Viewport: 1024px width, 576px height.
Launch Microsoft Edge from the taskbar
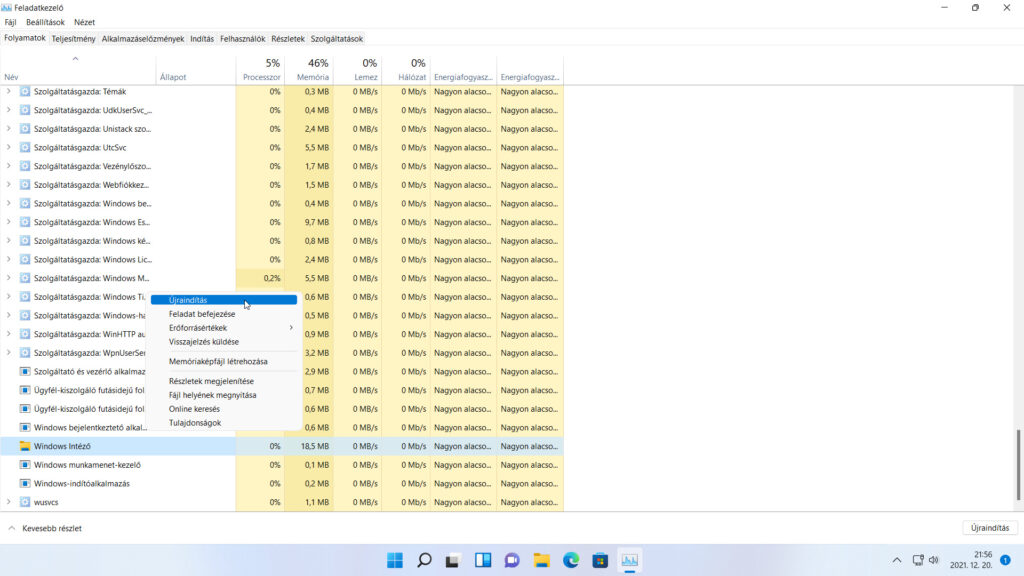(x=571, y=560)
